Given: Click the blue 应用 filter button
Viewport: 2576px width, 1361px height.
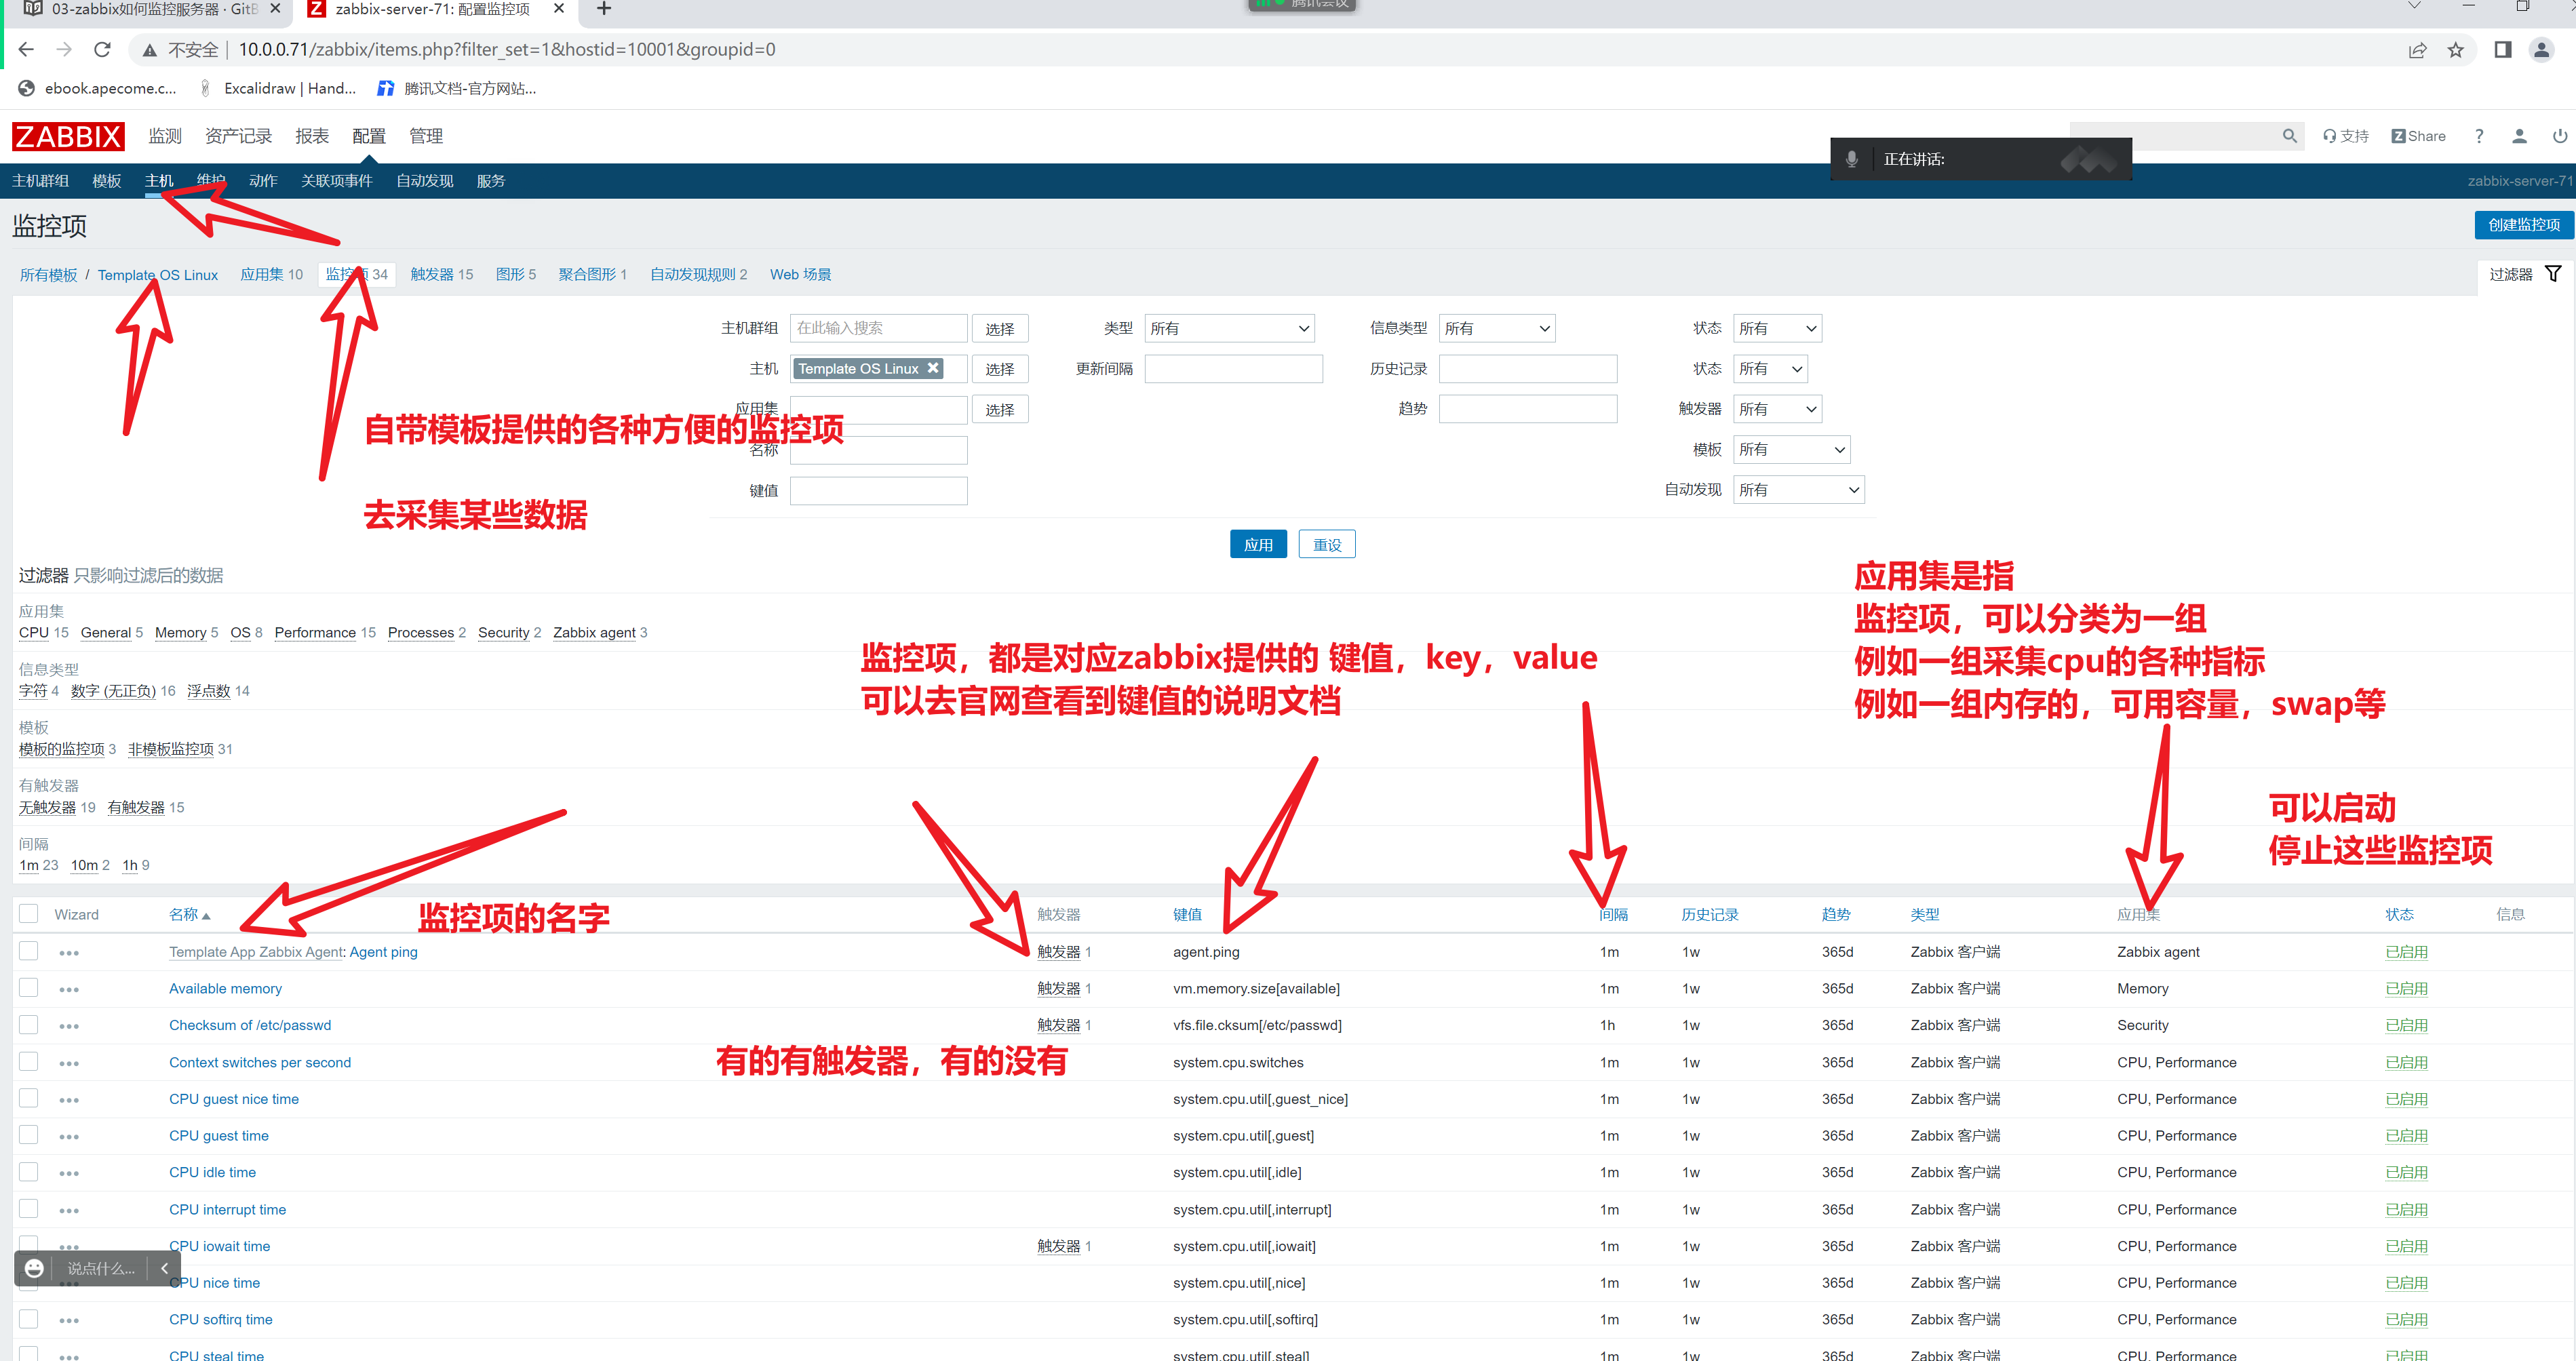Looking at the screenshot, I should pyautogui.click(x=1257, y=544).
